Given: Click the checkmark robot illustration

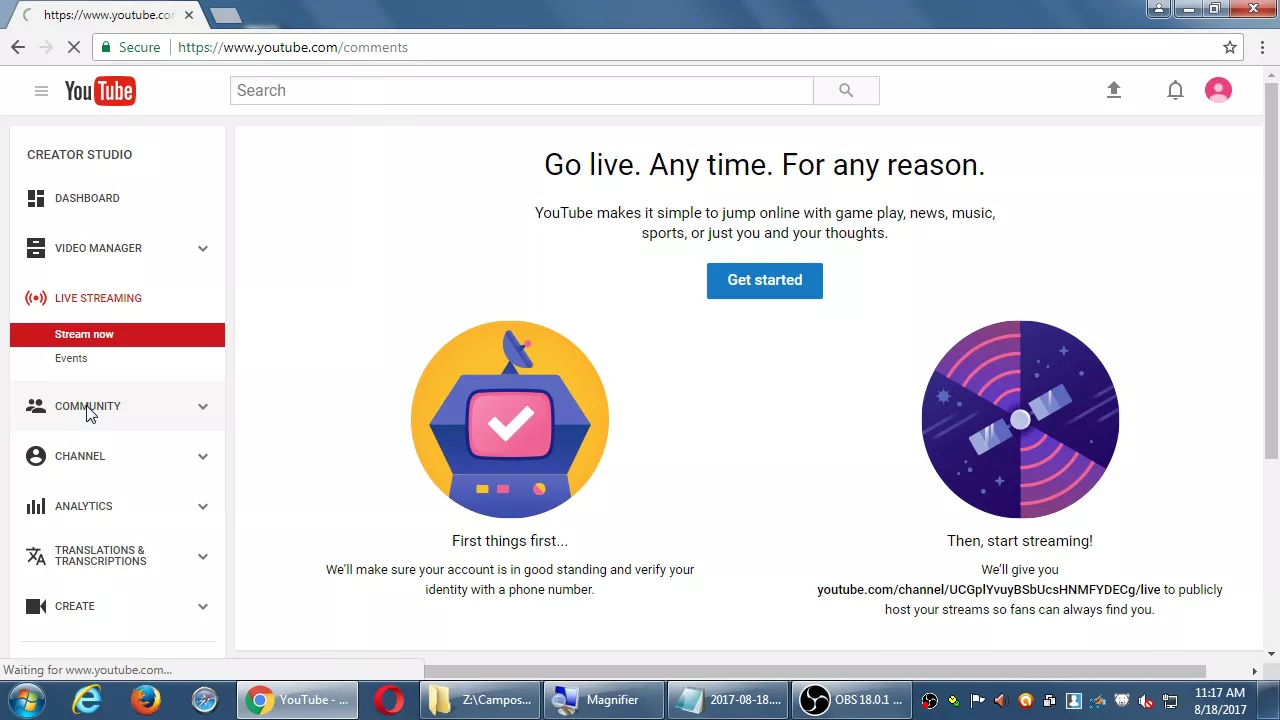Looking at the screenshot, I should (x=510, y=419).
